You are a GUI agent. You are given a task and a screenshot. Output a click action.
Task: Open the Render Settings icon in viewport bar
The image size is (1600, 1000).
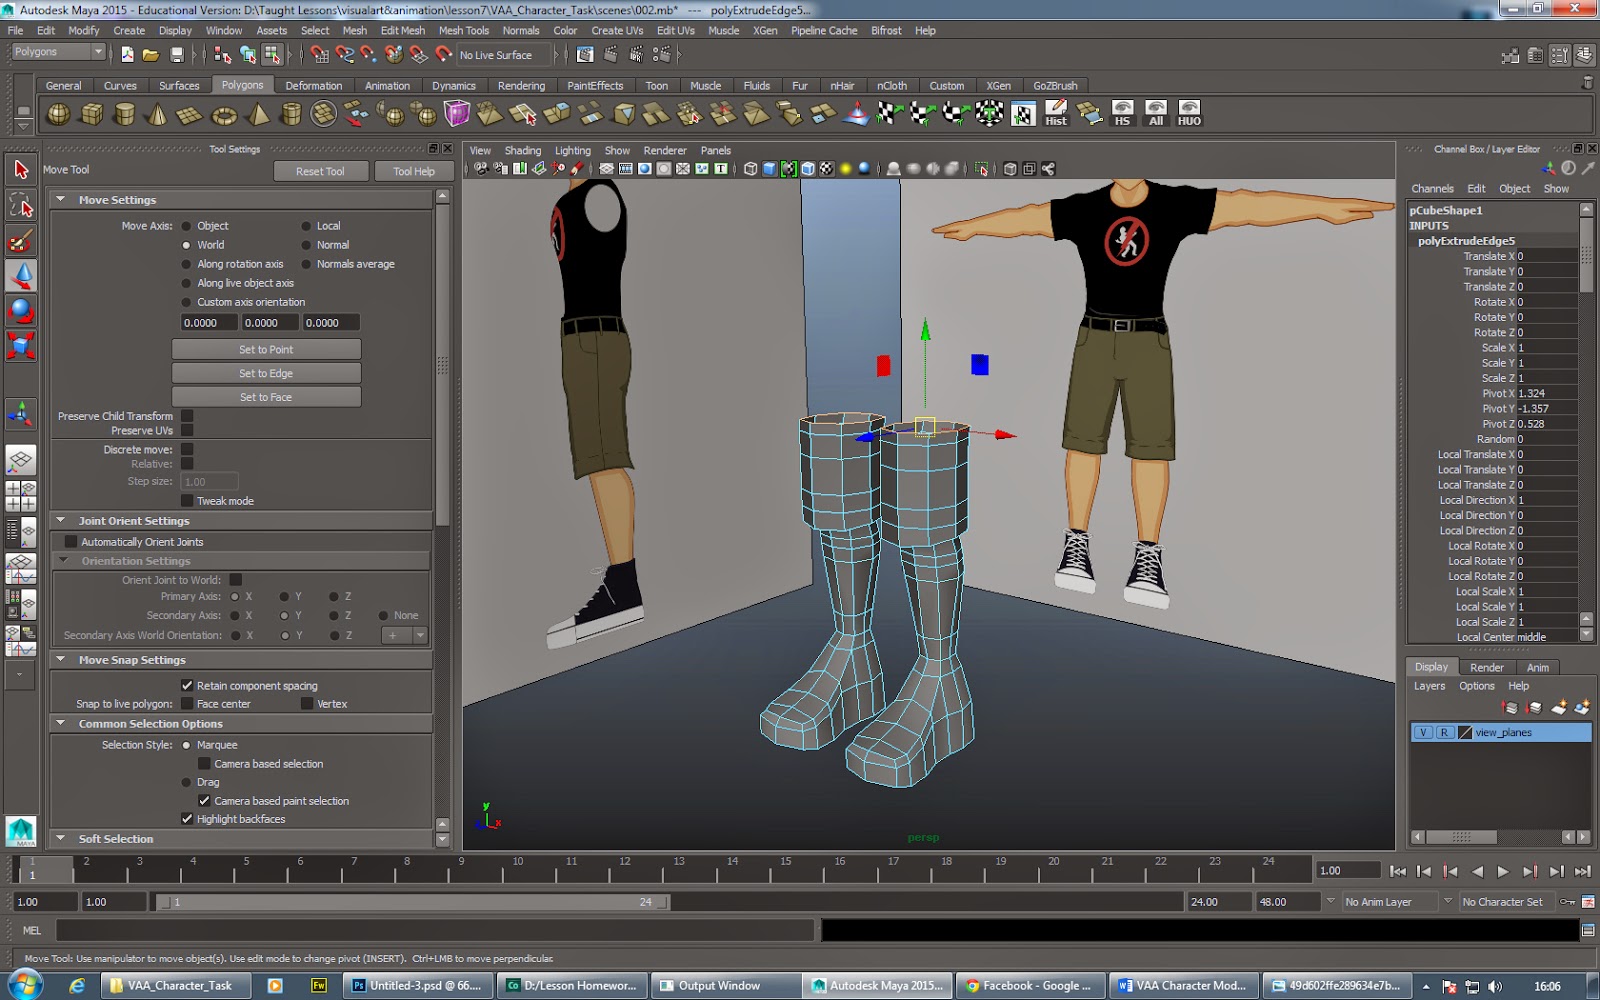pos(623,168)
